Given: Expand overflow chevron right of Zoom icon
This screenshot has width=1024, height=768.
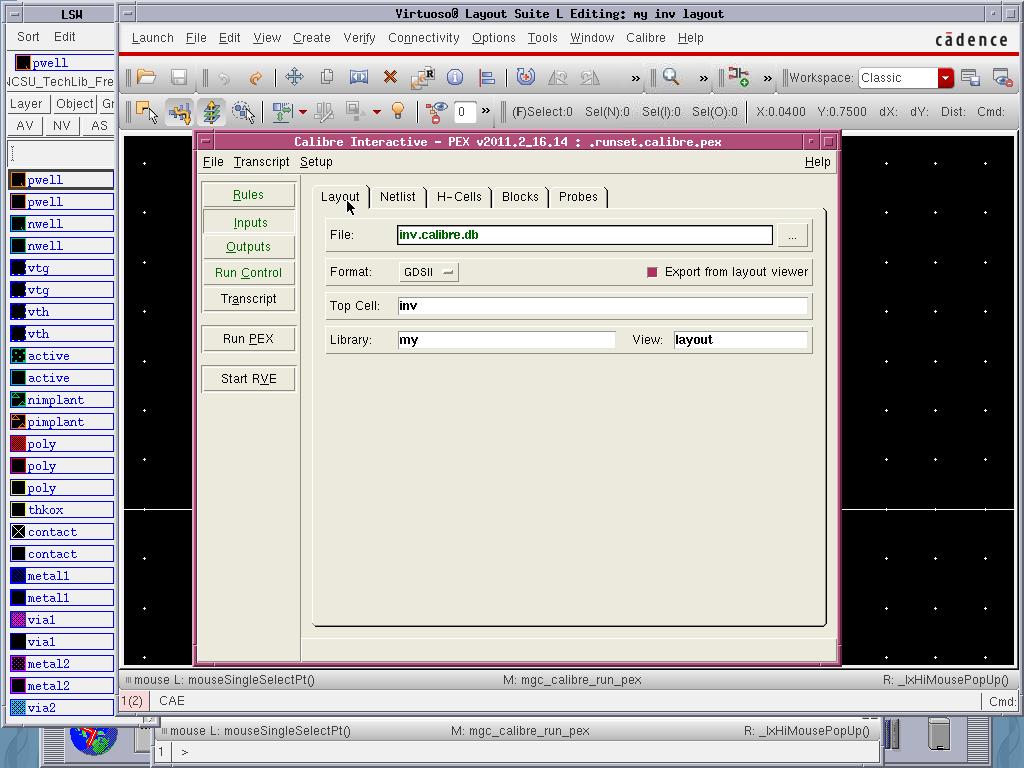Looking at the screenshot, I should 703,78.
